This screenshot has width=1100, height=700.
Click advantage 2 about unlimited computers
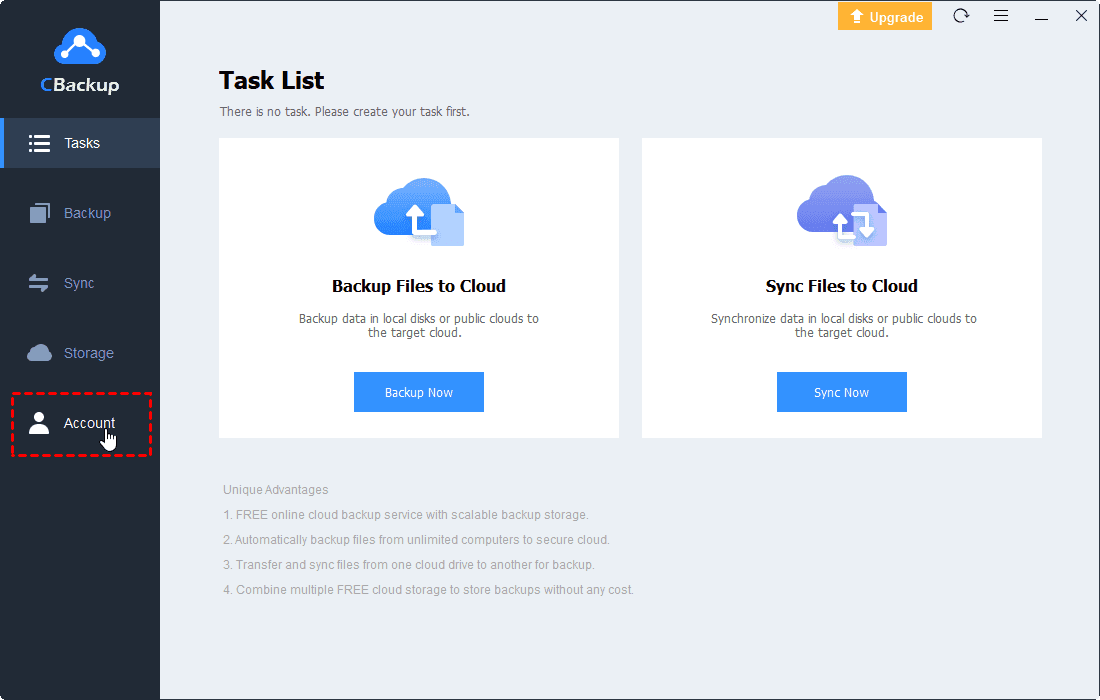[416, 540]
